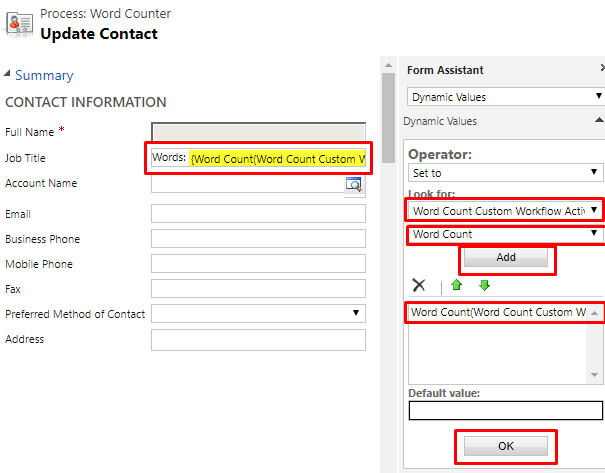
Task: Click the Default value input field
Action: point(505,410)
